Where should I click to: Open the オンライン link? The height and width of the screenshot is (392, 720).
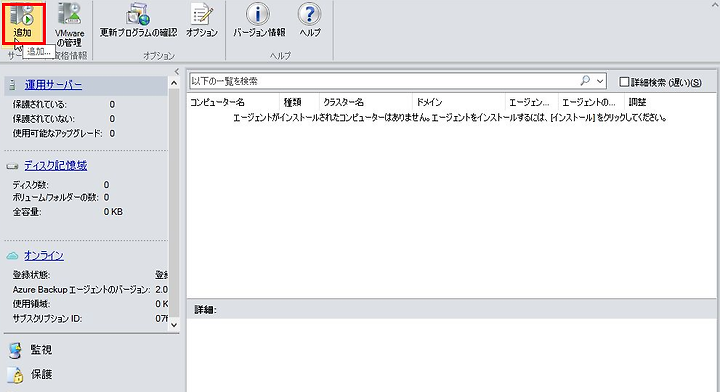click(44, 256)
